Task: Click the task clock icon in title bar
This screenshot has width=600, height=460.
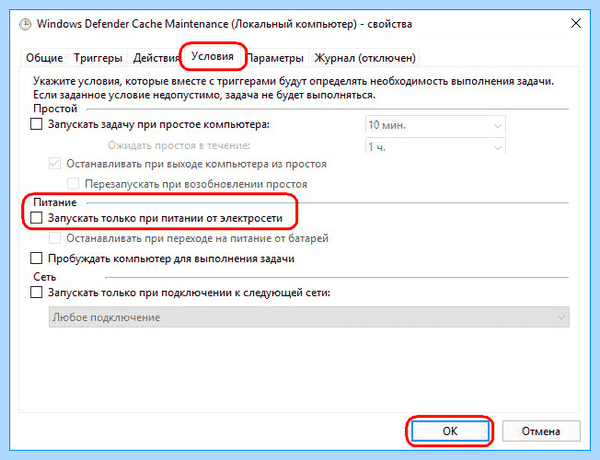Action: (25, 24)
